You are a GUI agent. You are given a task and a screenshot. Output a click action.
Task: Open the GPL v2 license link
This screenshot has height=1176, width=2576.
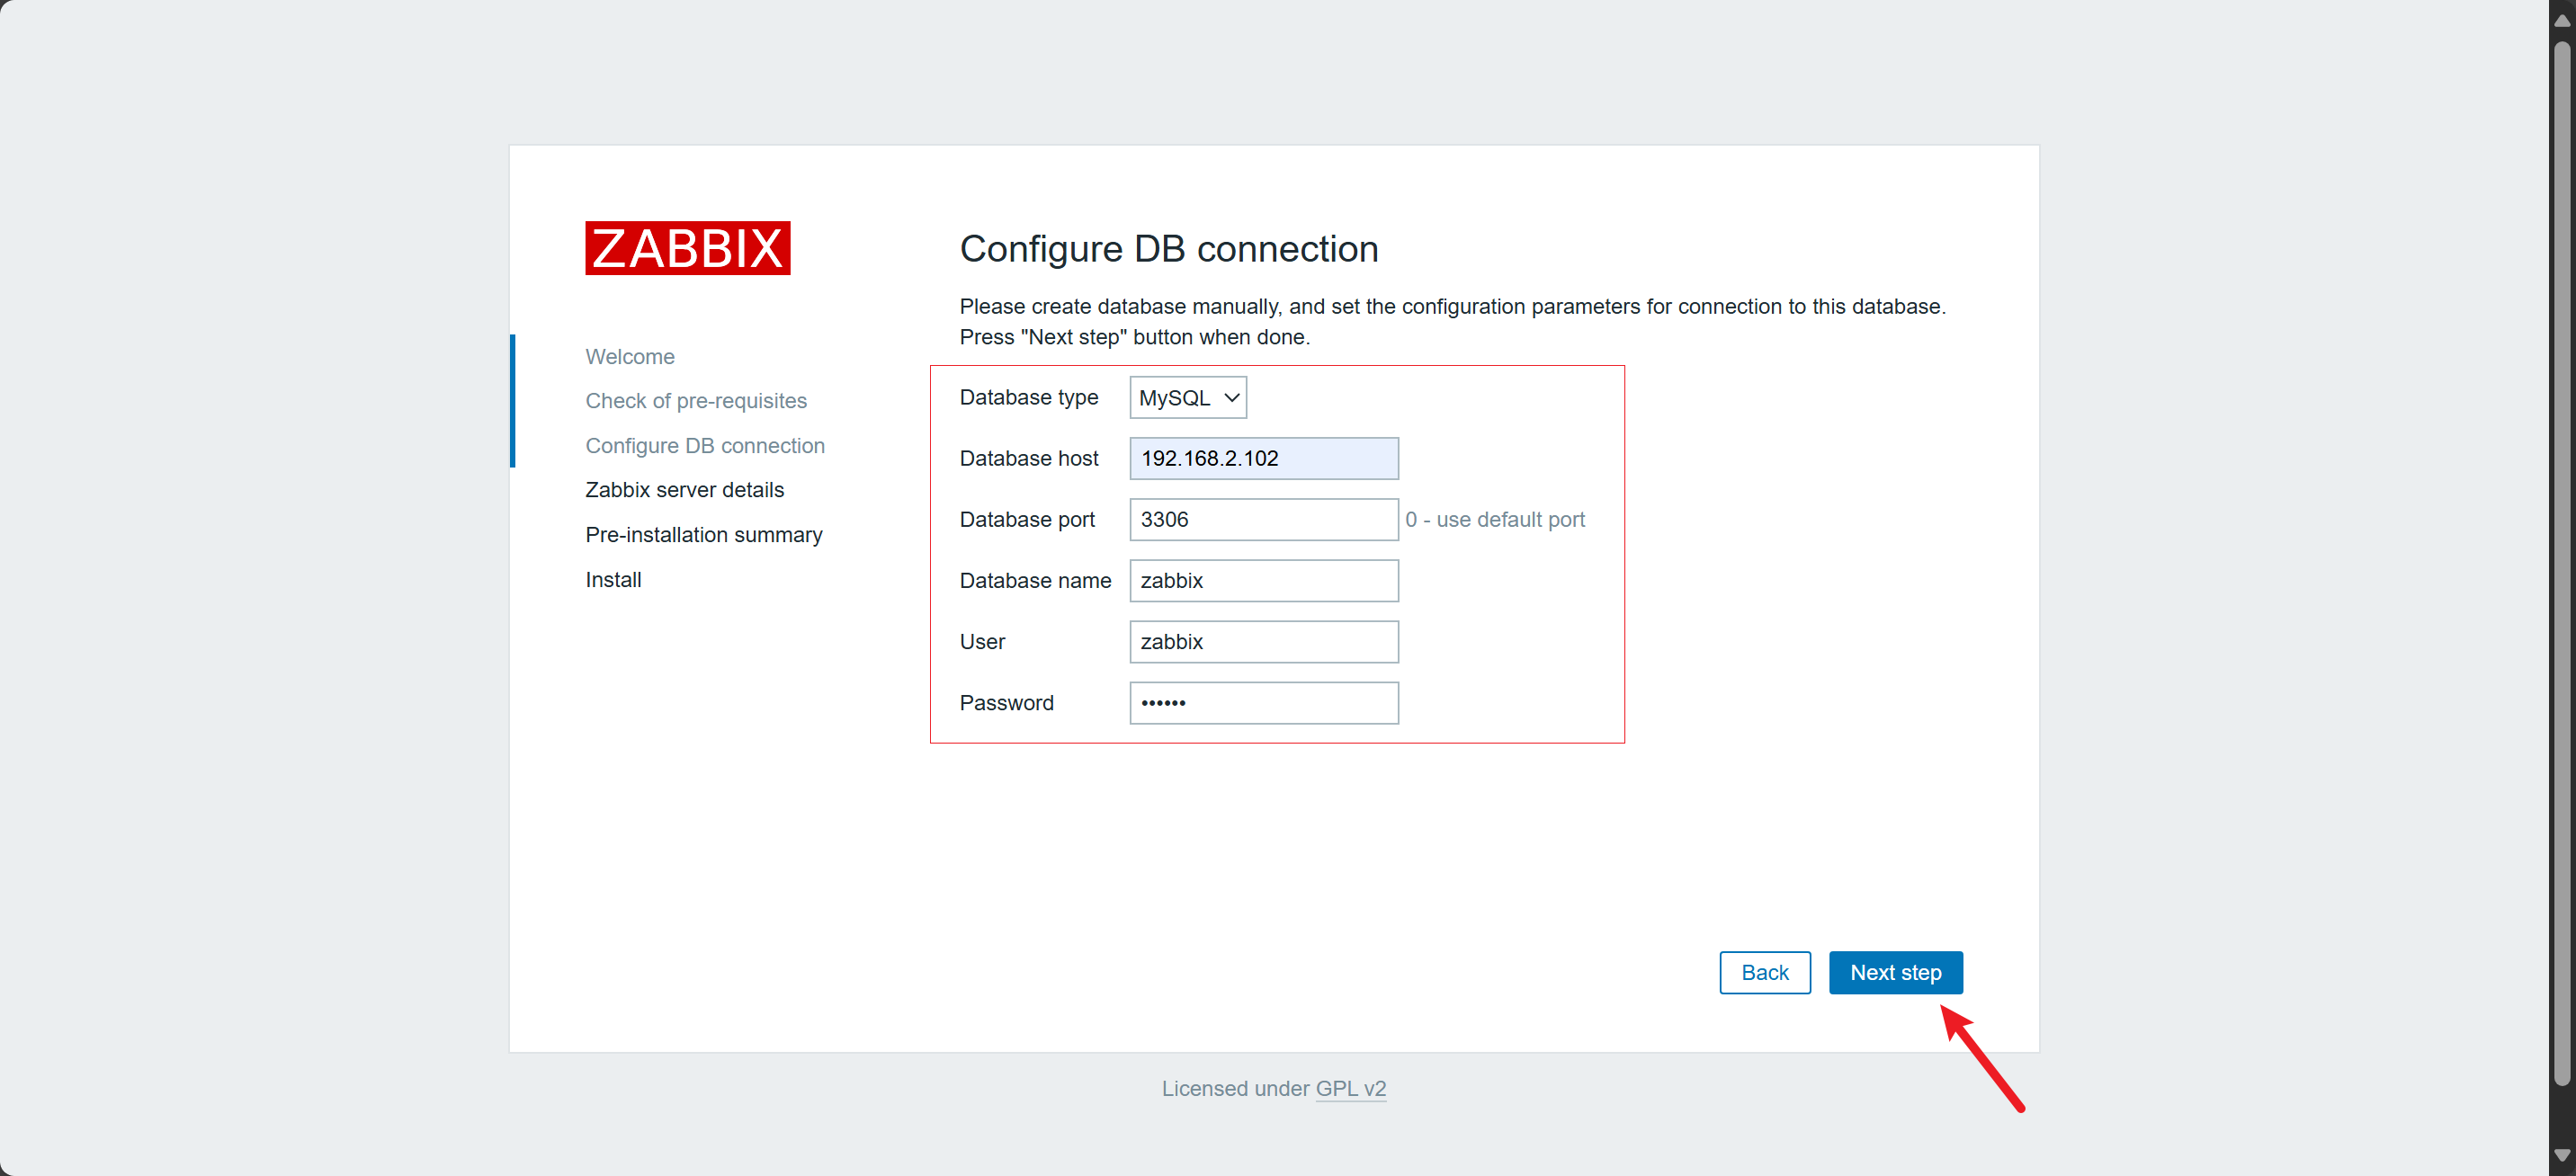tap(1350, 1088)
